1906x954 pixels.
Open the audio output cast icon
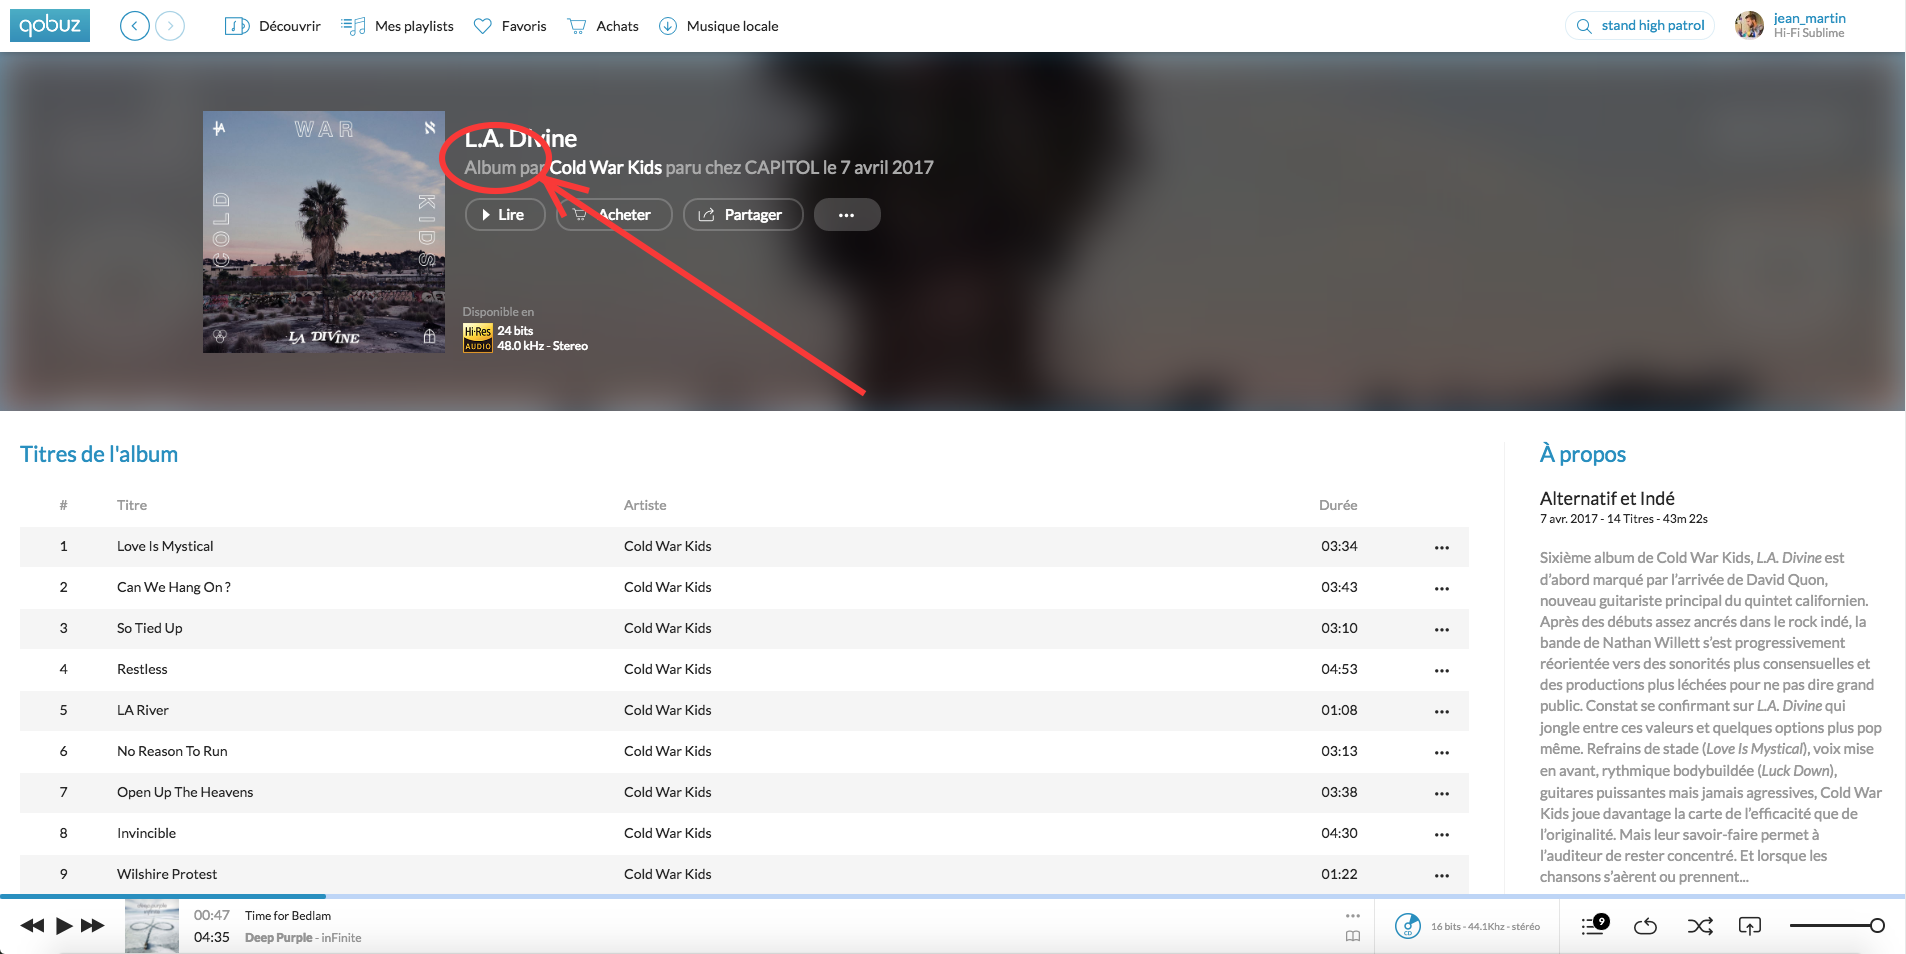pos(1750,926)
